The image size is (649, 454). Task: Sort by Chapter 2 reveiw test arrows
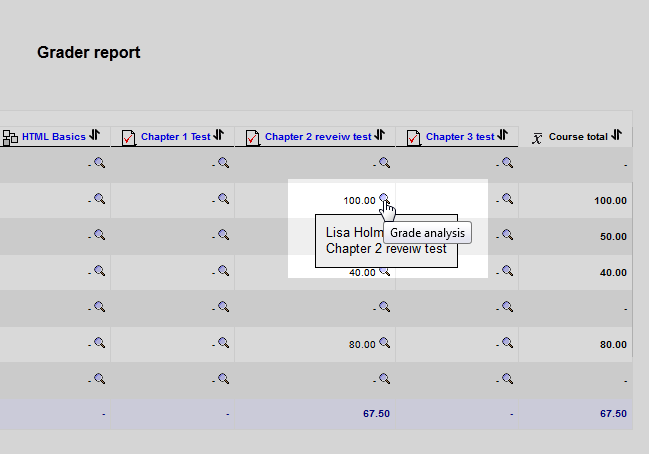[380, 135]
